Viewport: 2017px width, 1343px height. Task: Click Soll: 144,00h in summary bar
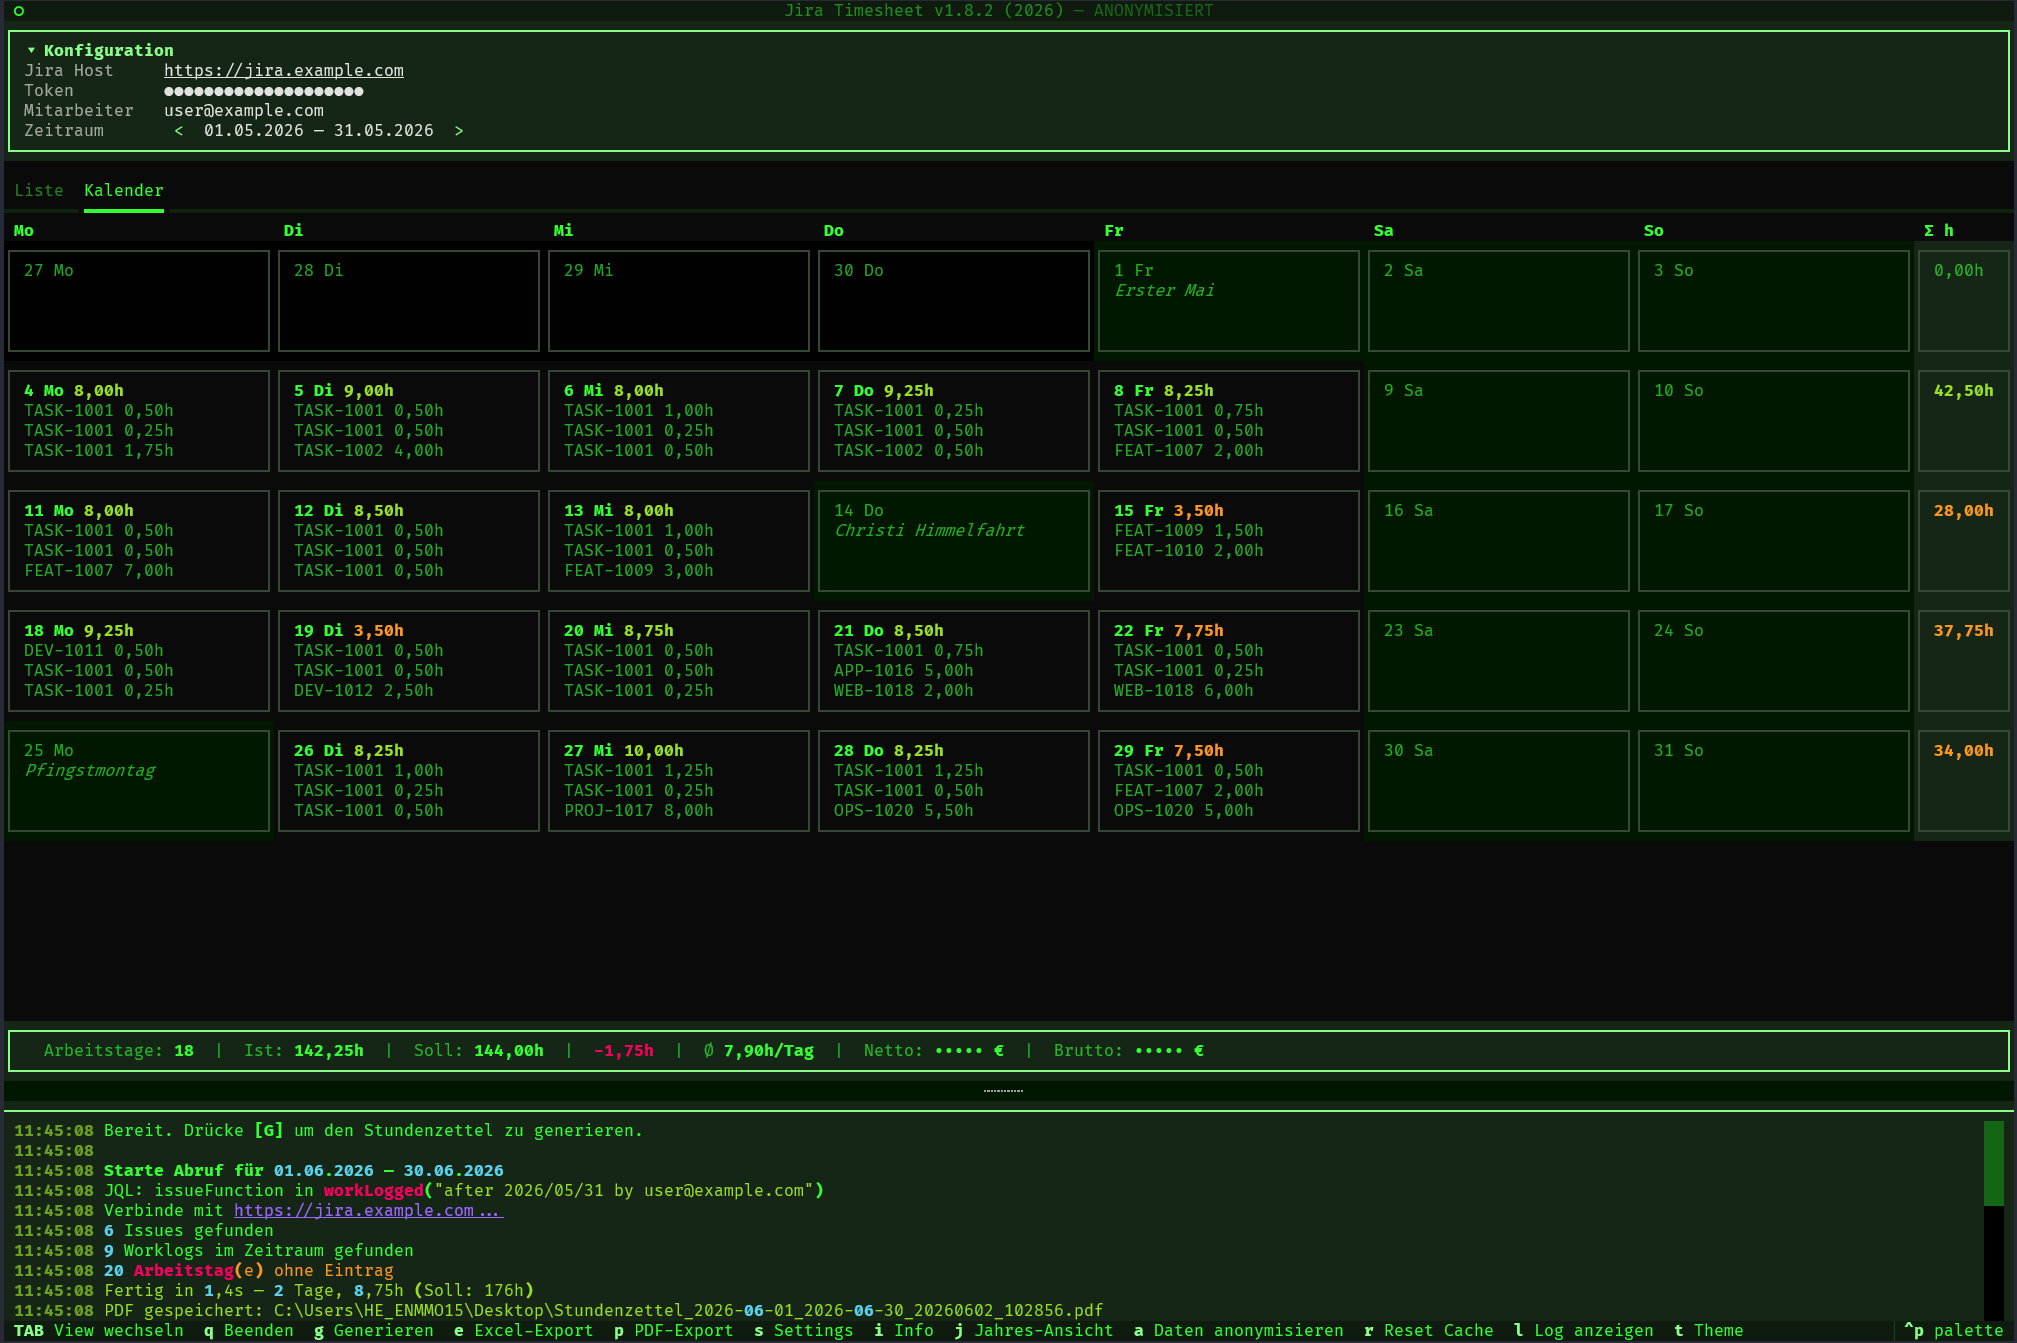tap(479, 1051)
